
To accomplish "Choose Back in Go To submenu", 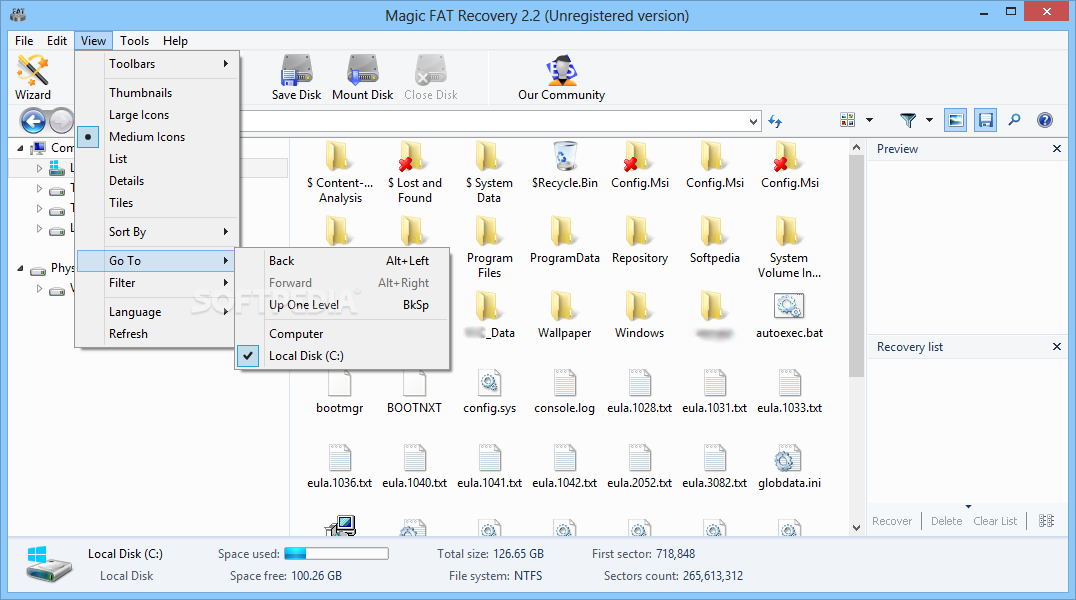I will (x=343, y=261).
